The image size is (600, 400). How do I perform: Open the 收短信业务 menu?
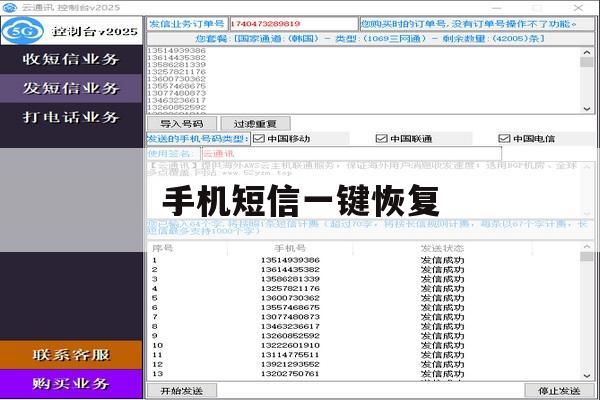(x=71, y=59)
